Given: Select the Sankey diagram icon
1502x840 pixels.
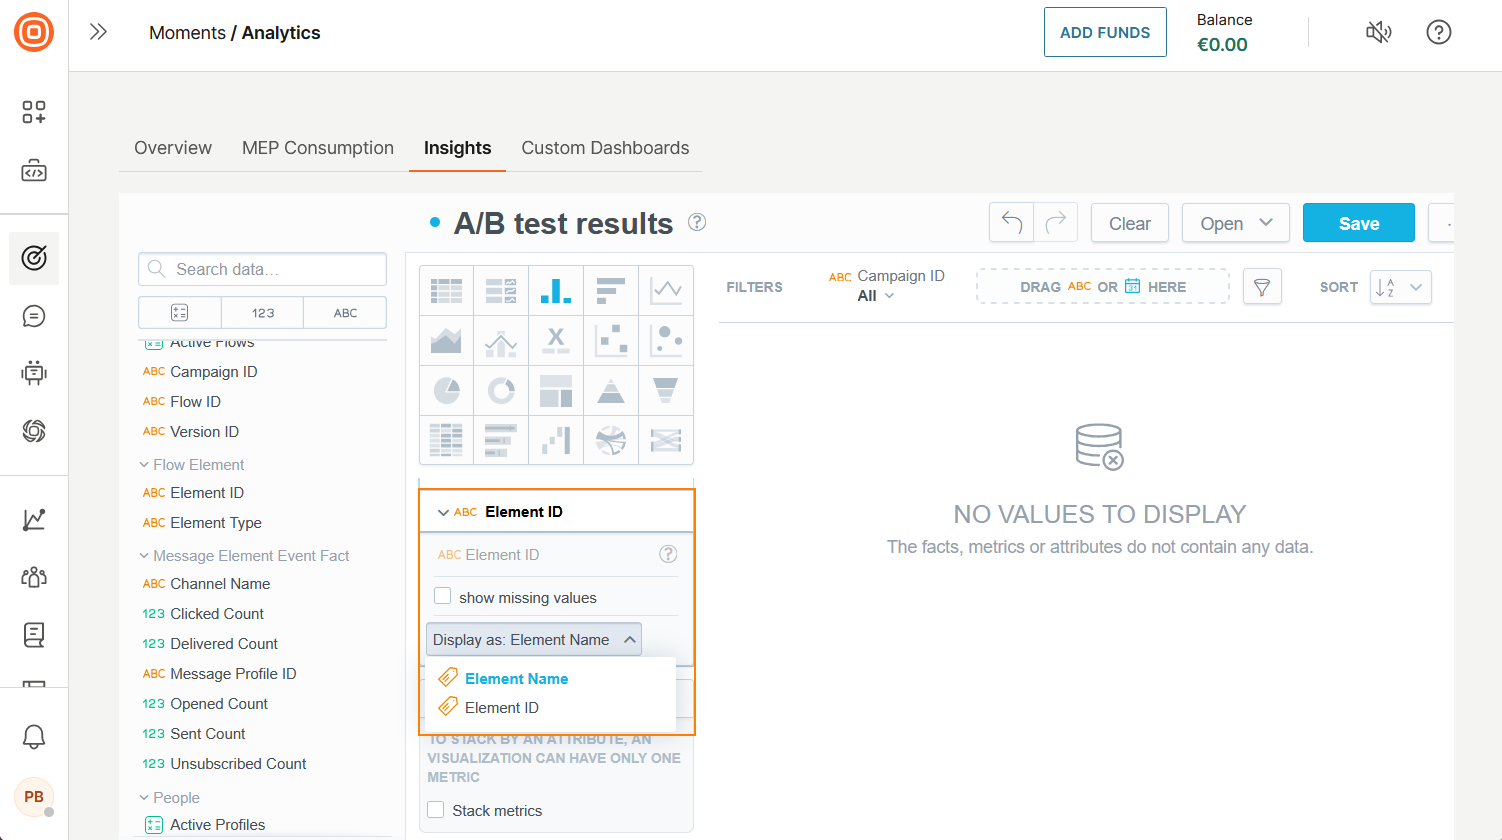Looking at the screenshot, I should (666, 439).
